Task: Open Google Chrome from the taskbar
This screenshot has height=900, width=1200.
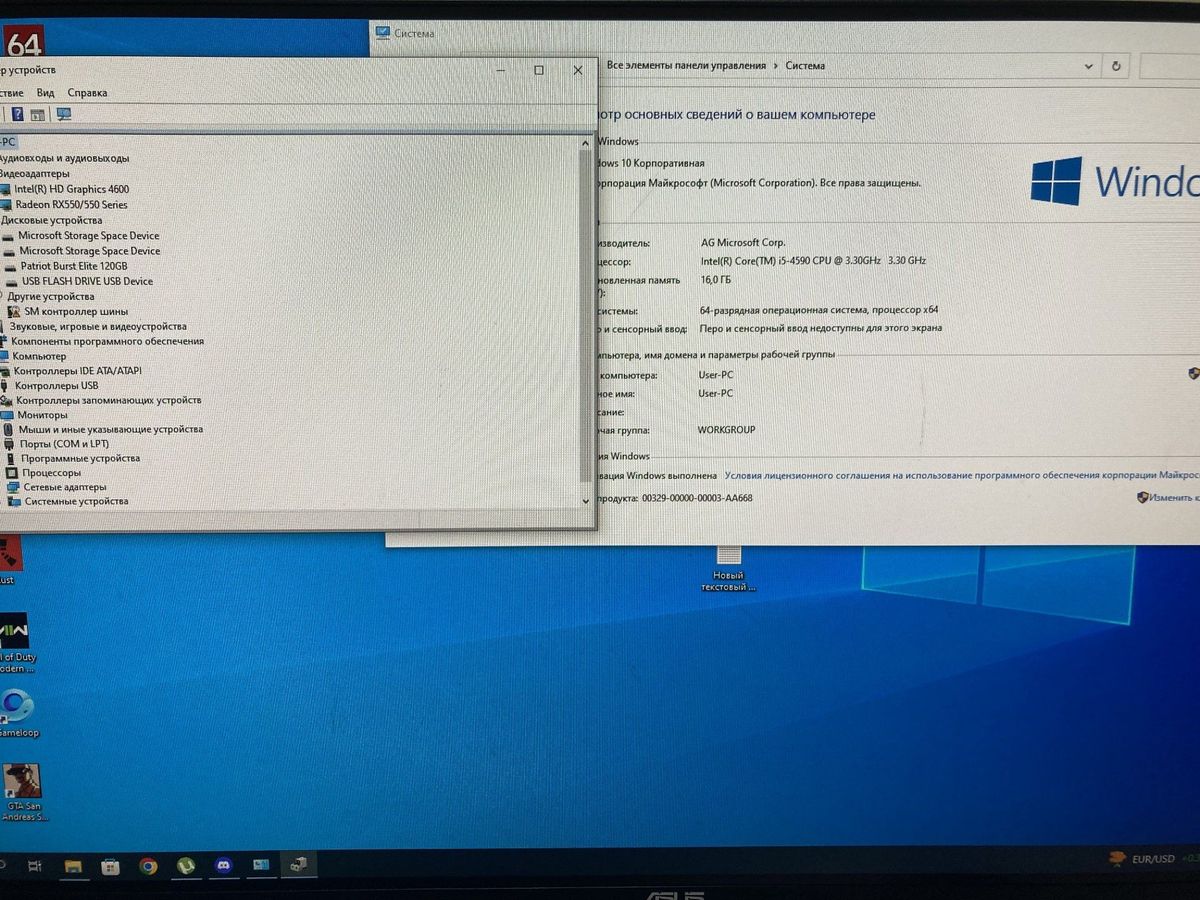Action: (x=148, y=866)
